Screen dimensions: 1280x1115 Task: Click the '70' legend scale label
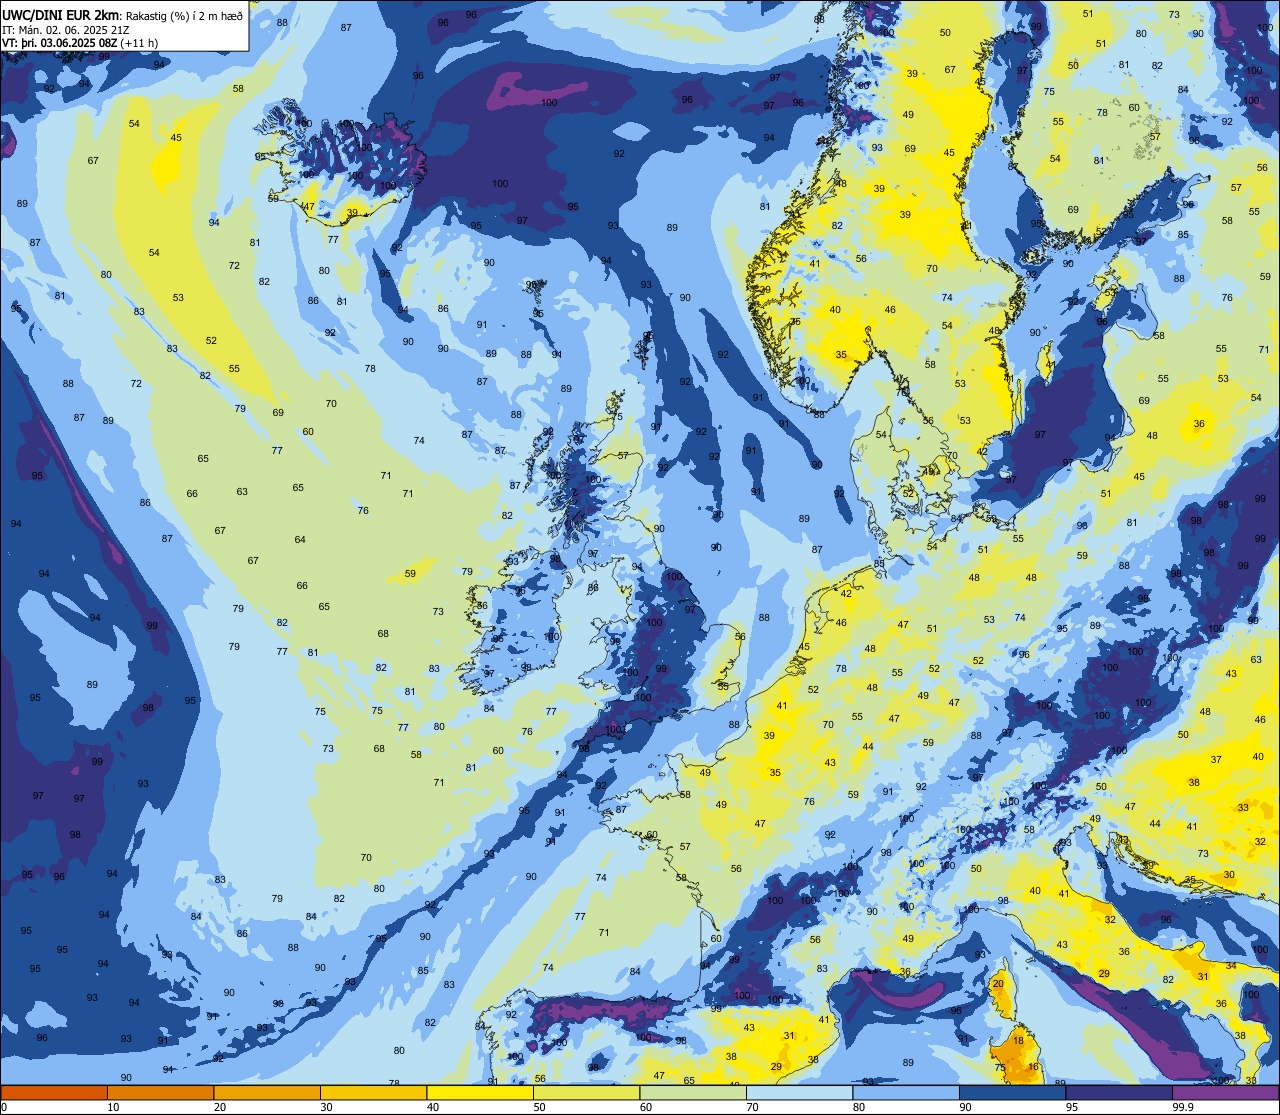pos(752,1106)
